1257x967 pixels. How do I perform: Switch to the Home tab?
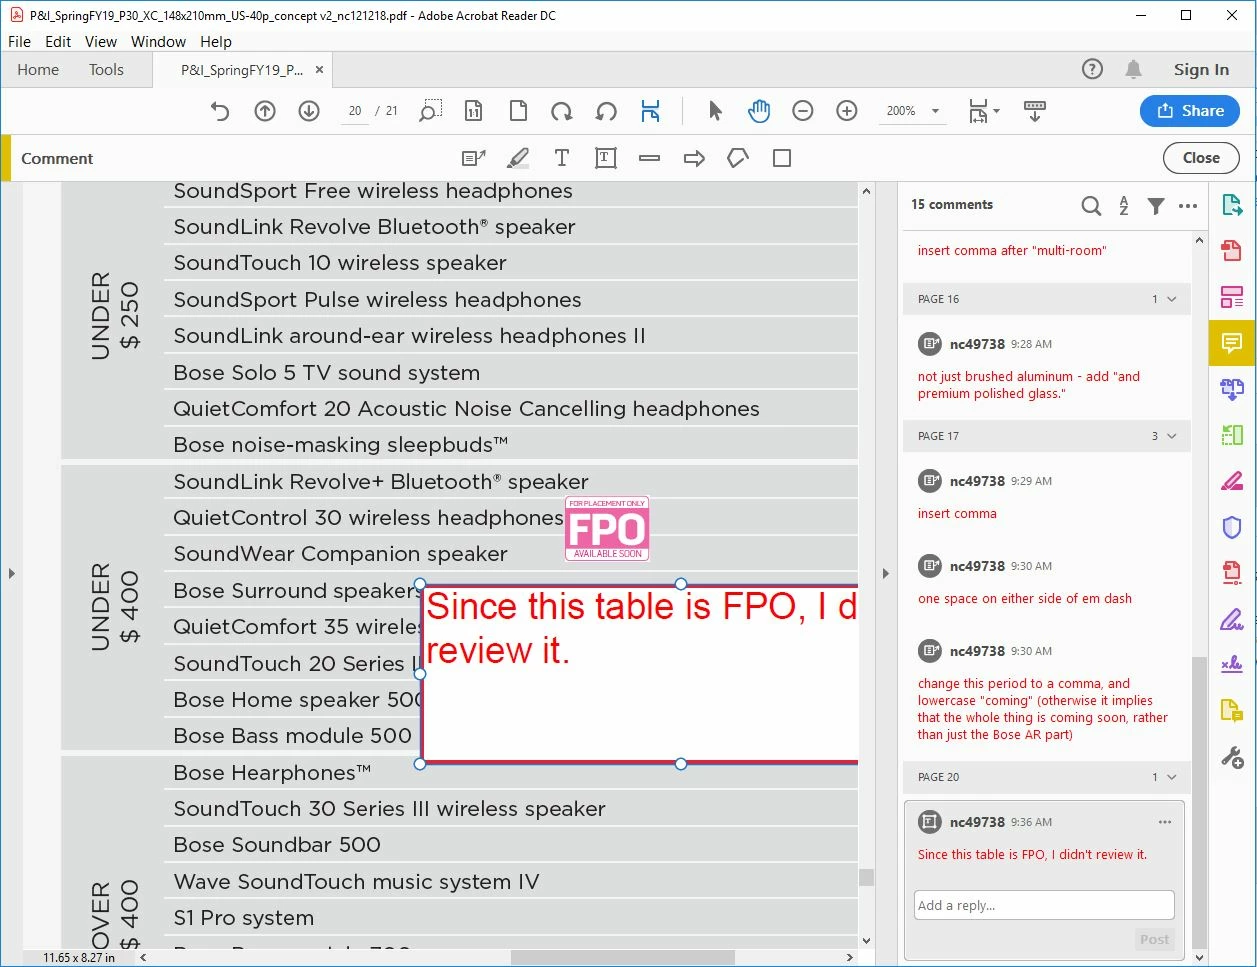coord(38,69)
